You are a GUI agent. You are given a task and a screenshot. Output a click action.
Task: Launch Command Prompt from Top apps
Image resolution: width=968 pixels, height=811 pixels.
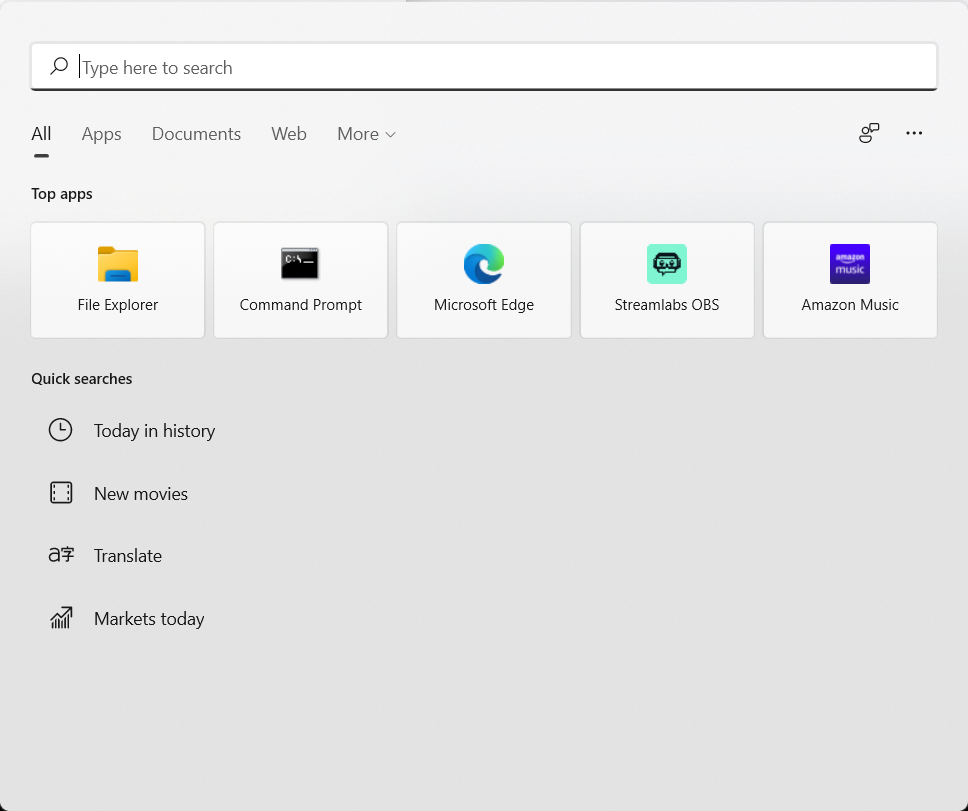tap(301, 280)
